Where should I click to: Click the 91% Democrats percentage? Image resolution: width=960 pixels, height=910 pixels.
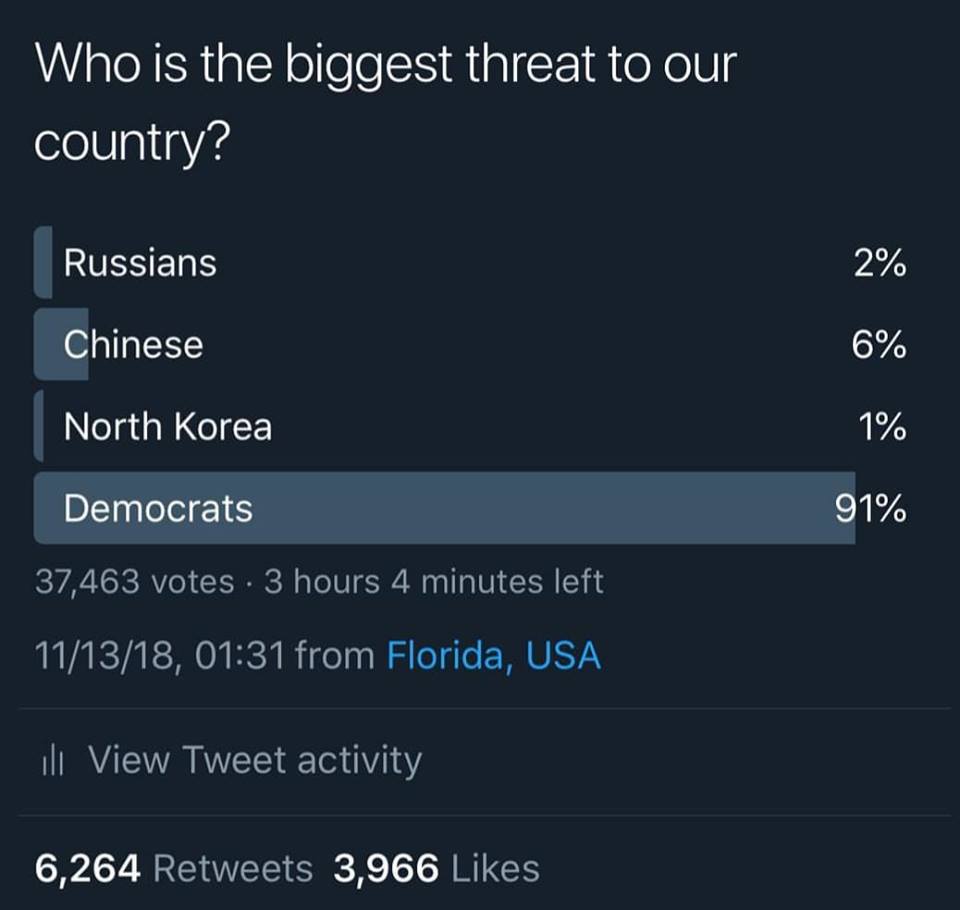coord(871,508)
